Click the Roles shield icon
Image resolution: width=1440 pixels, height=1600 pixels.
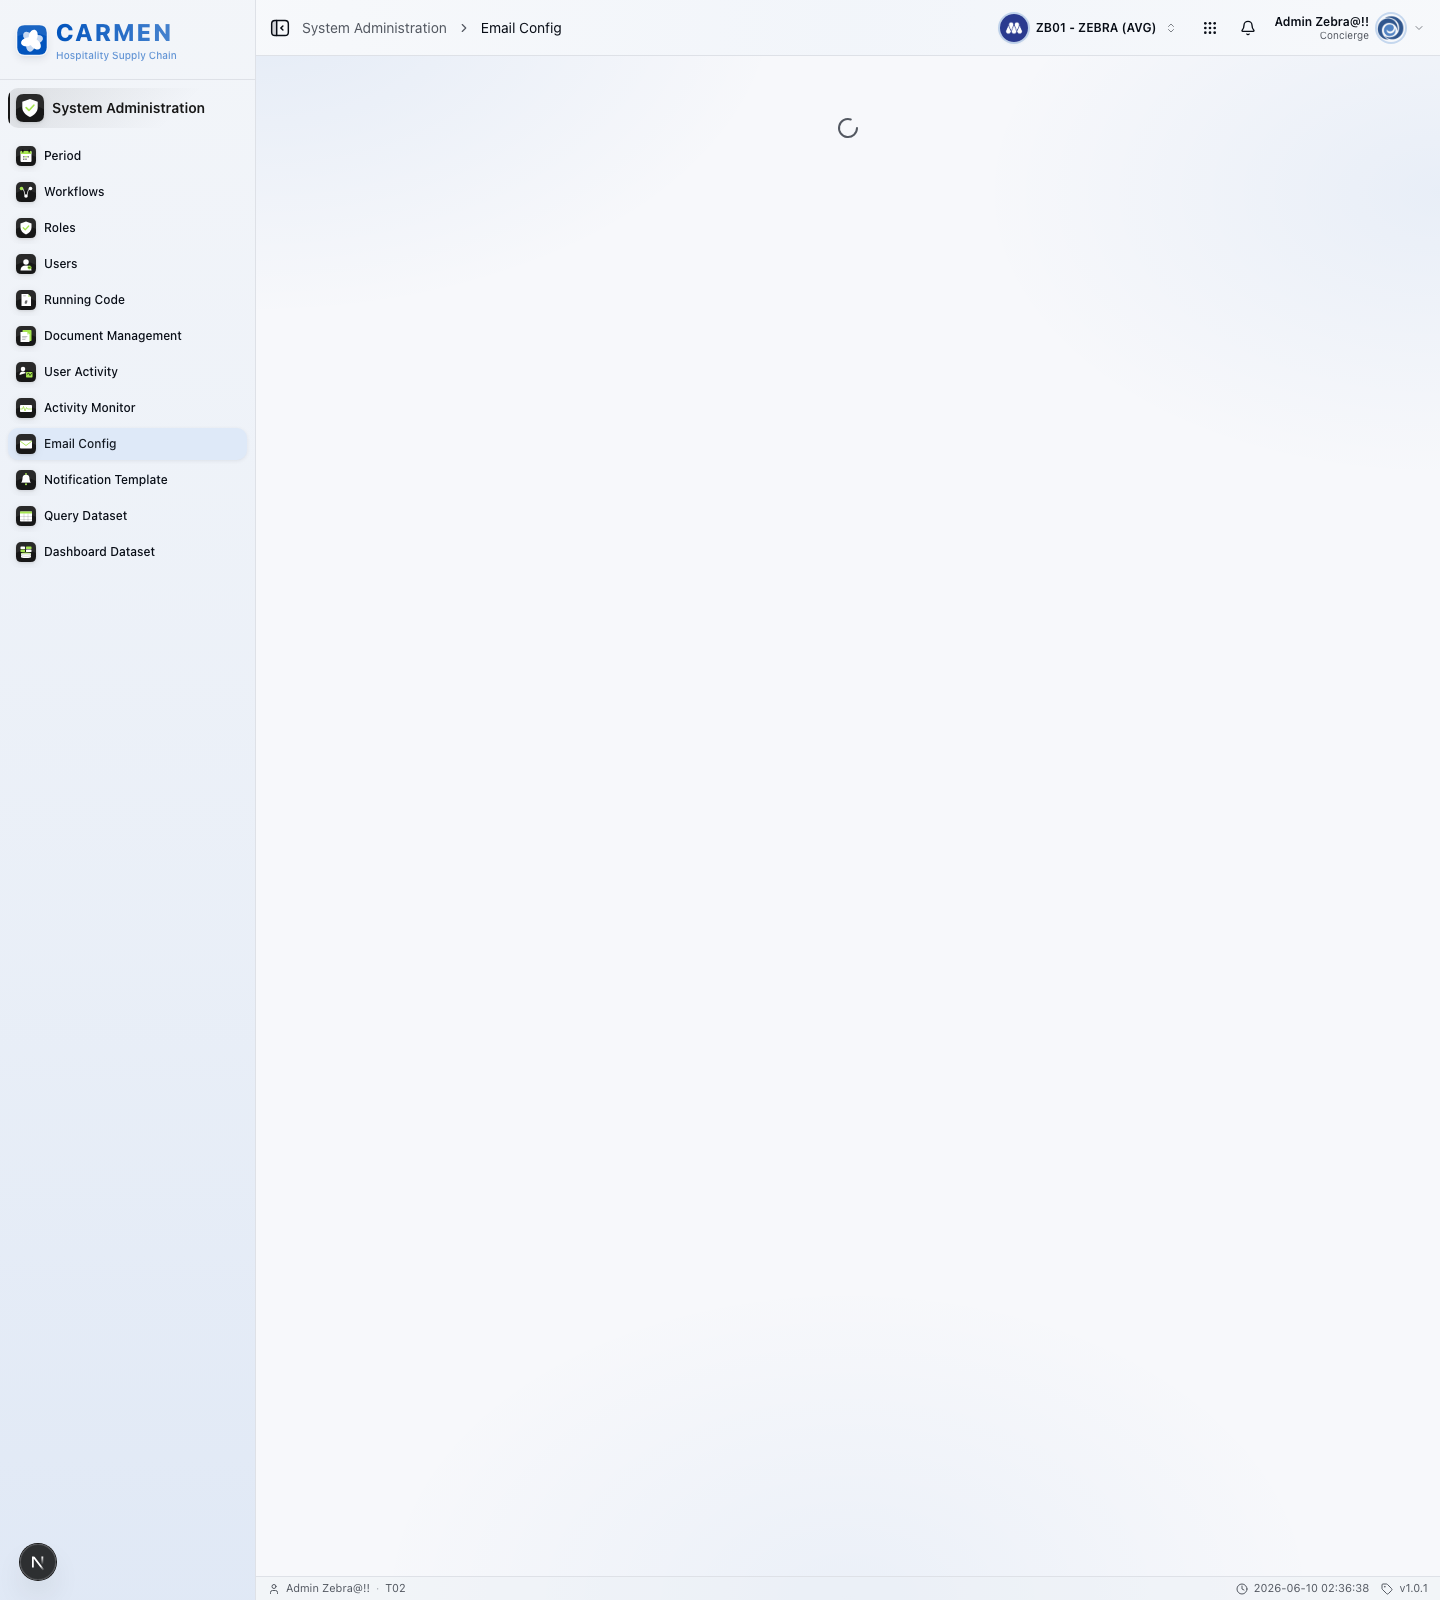coord(26,228)
